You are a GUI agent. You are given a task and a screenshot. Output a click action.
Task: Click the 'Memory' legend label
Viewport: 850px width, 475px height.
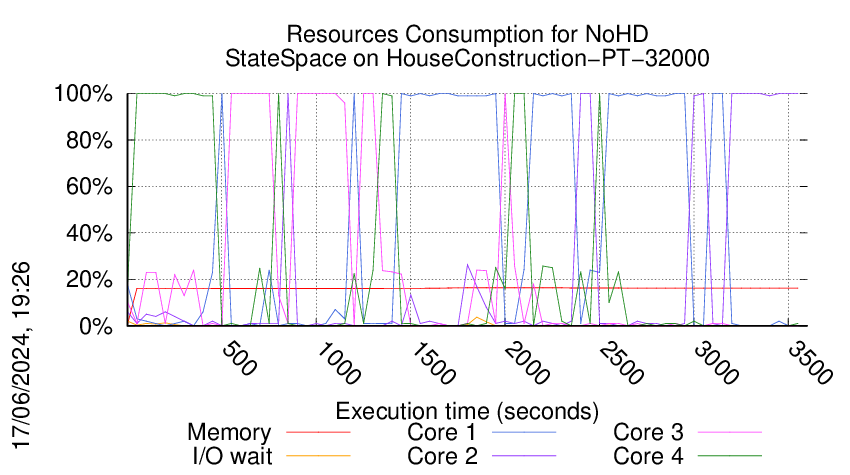click(229, 433)
